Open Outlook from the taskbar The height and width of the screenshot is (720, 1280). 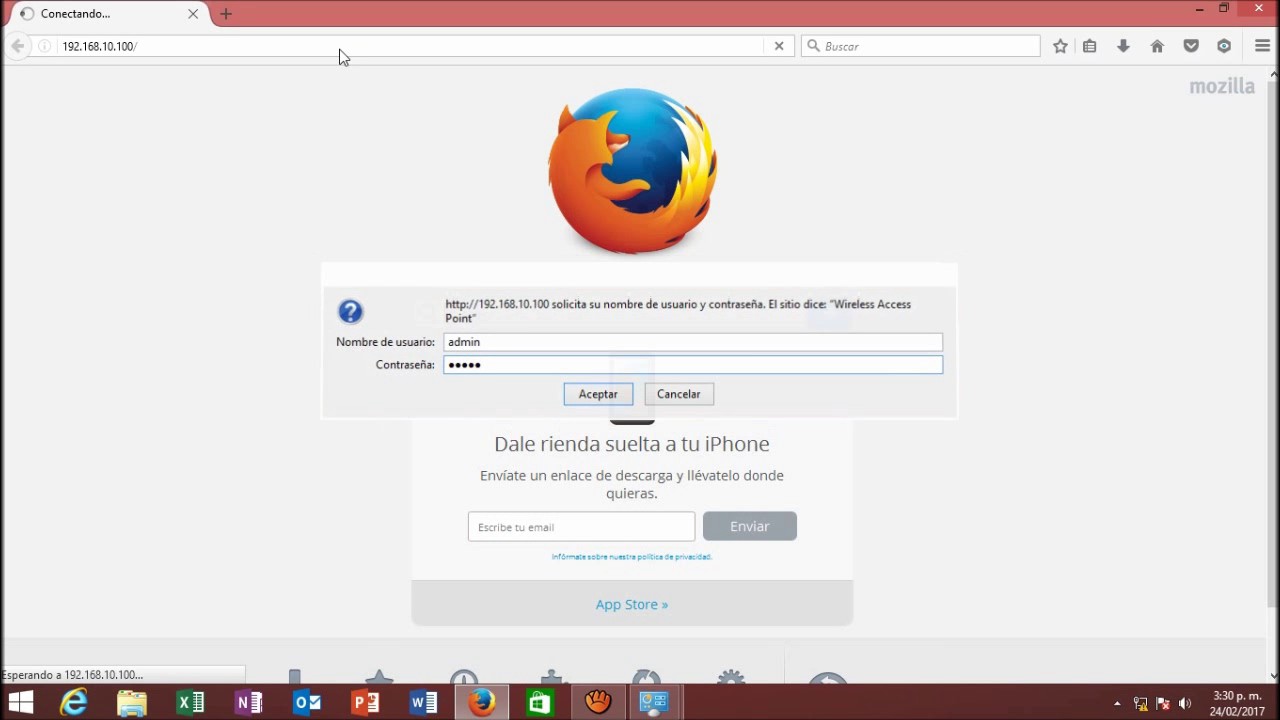click(307, 703)
